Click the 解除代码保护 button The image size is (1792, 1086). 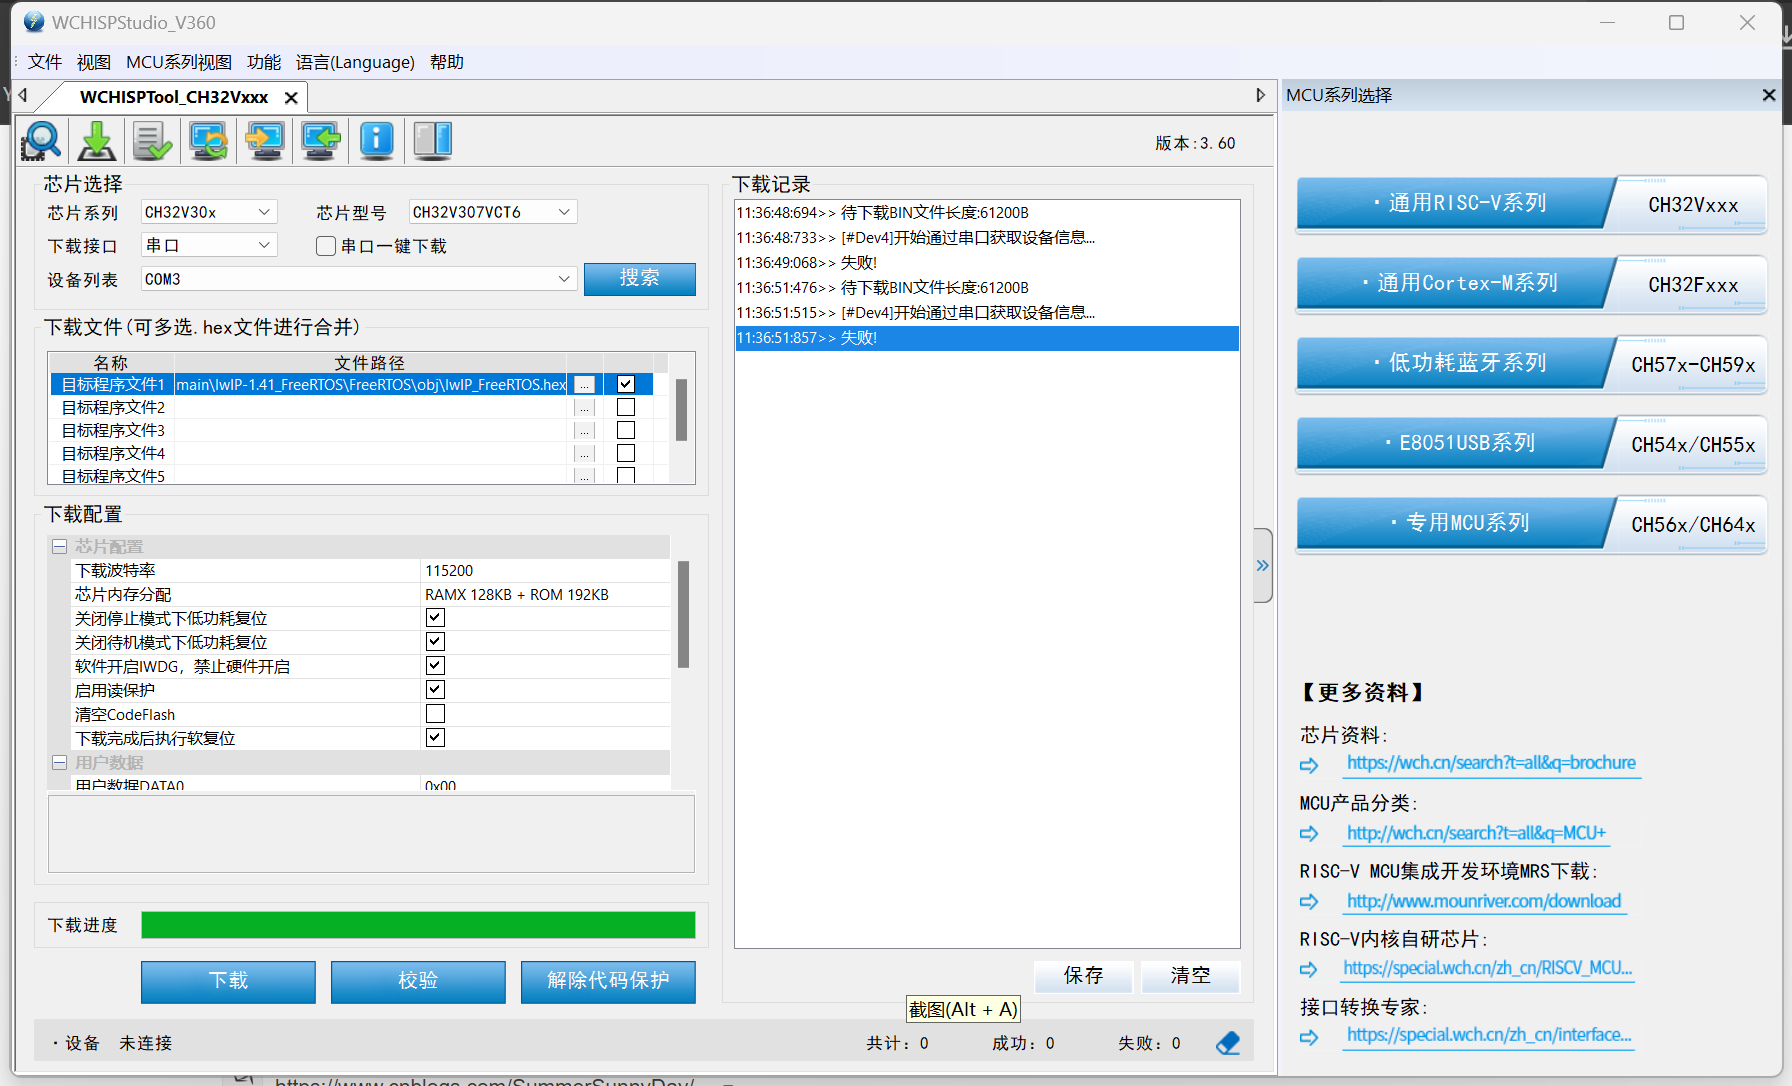608,981
